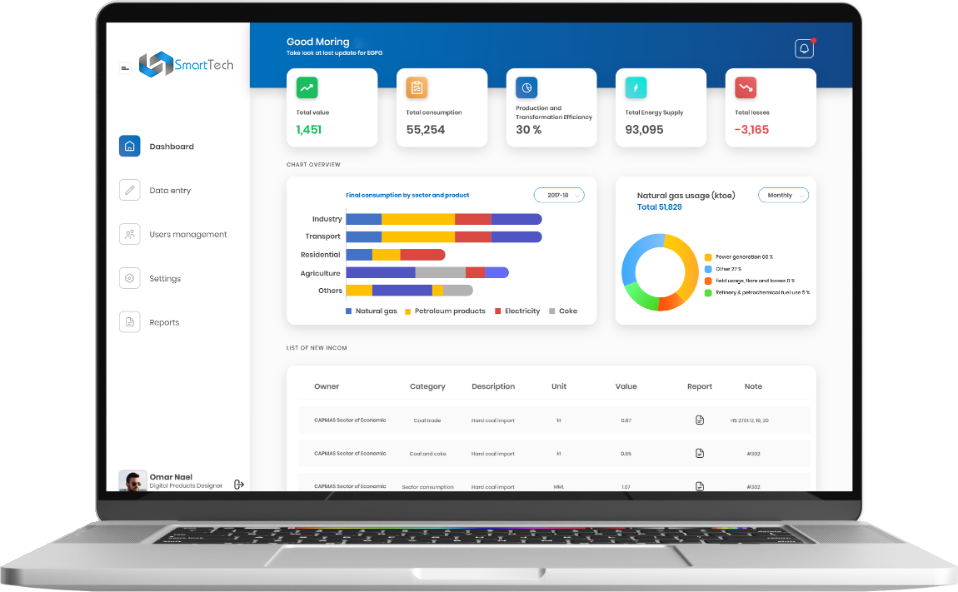
Task: Open report file icon in first table row
Action: [700, 420]
